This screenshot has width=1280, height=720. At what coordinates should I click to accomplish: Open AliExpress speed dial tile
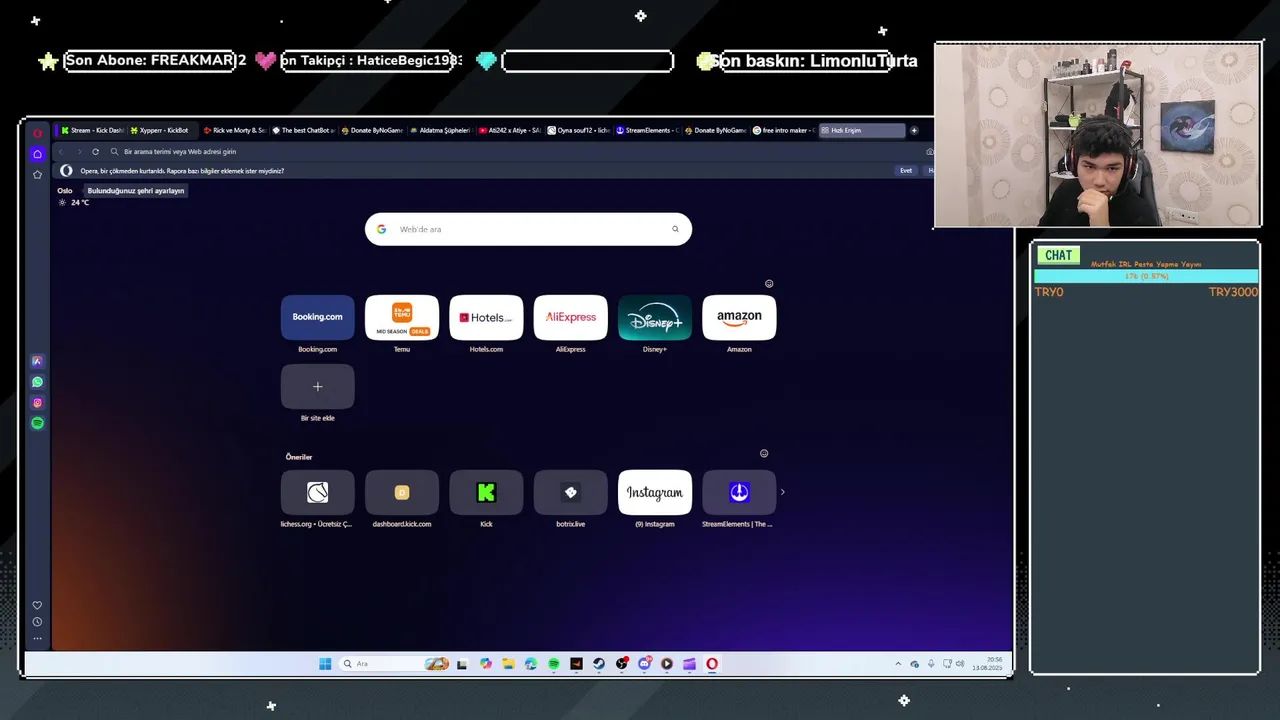click(x=570, y=317)
